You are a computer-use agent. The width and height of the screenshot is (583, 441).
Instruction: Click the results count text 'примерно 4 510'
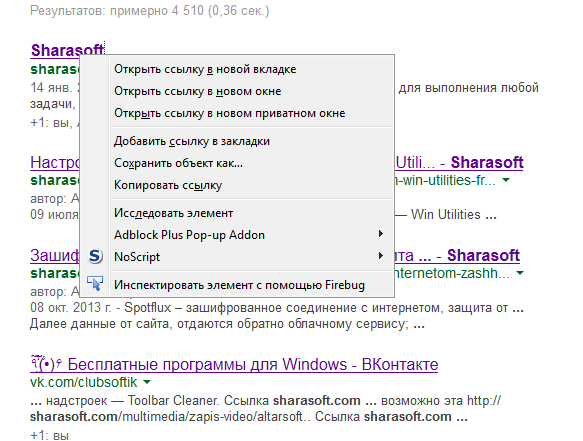click(157, 11)
